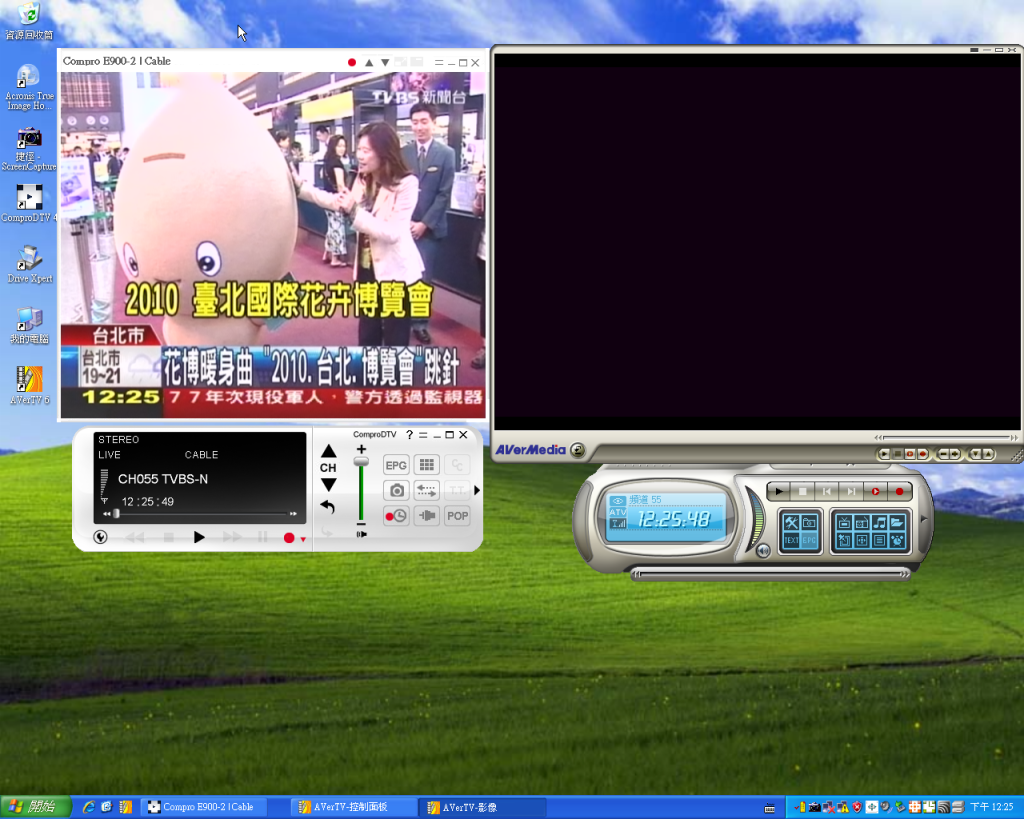This screenshot has width=1024, height=819.
Task: Switch to next channel with CH up arrow
Action: pyautogui.click(x=328, y=451)
